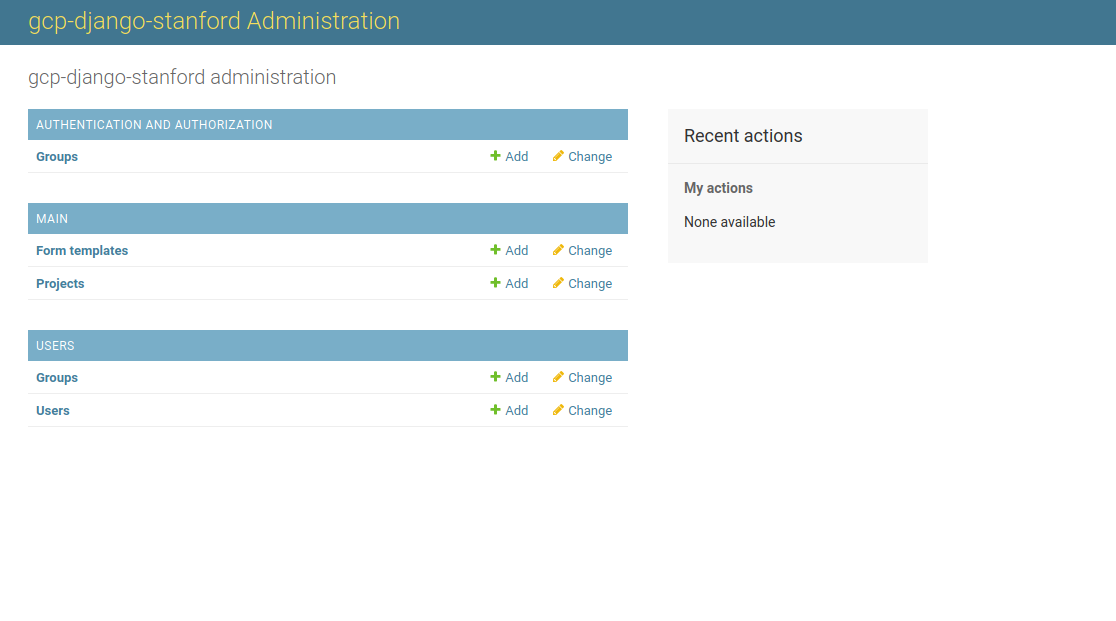This screenshot has width=1116, height=621.
Task: Open the Projects model link
Action: [x=60, y=283]
